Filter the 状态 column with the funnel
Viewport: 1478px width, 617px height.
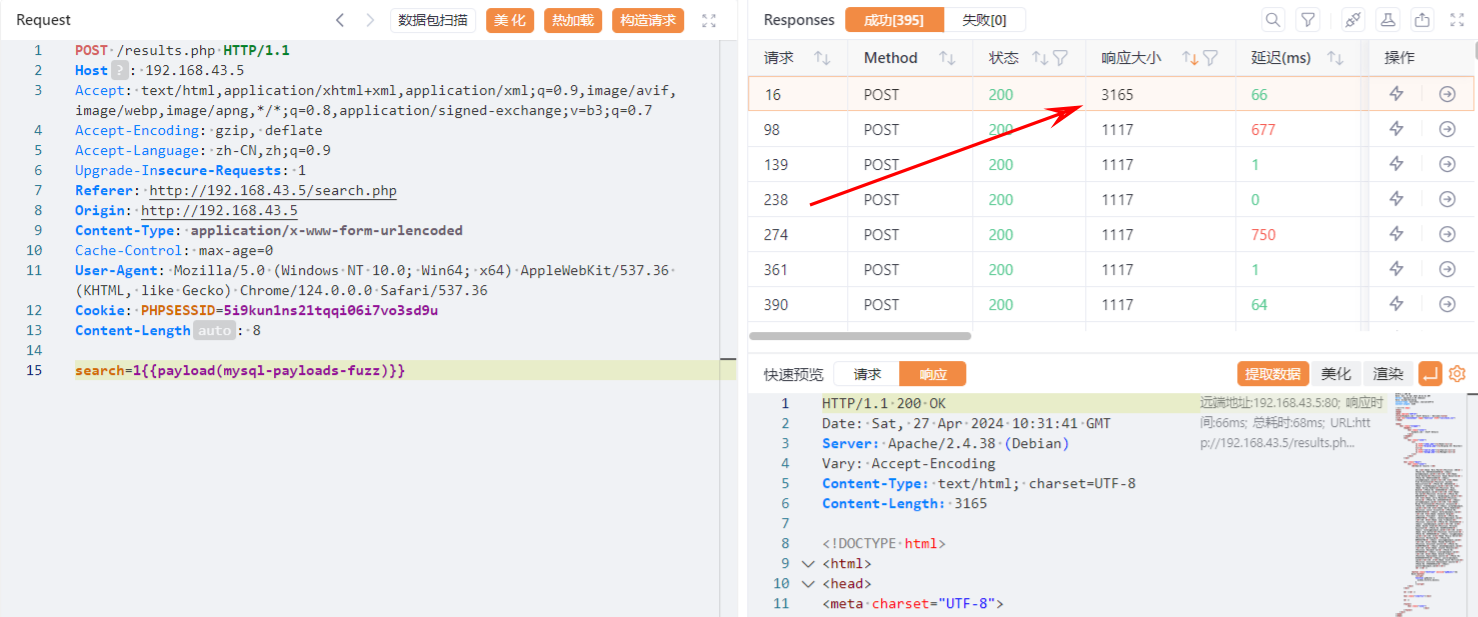pos(1060,58)
